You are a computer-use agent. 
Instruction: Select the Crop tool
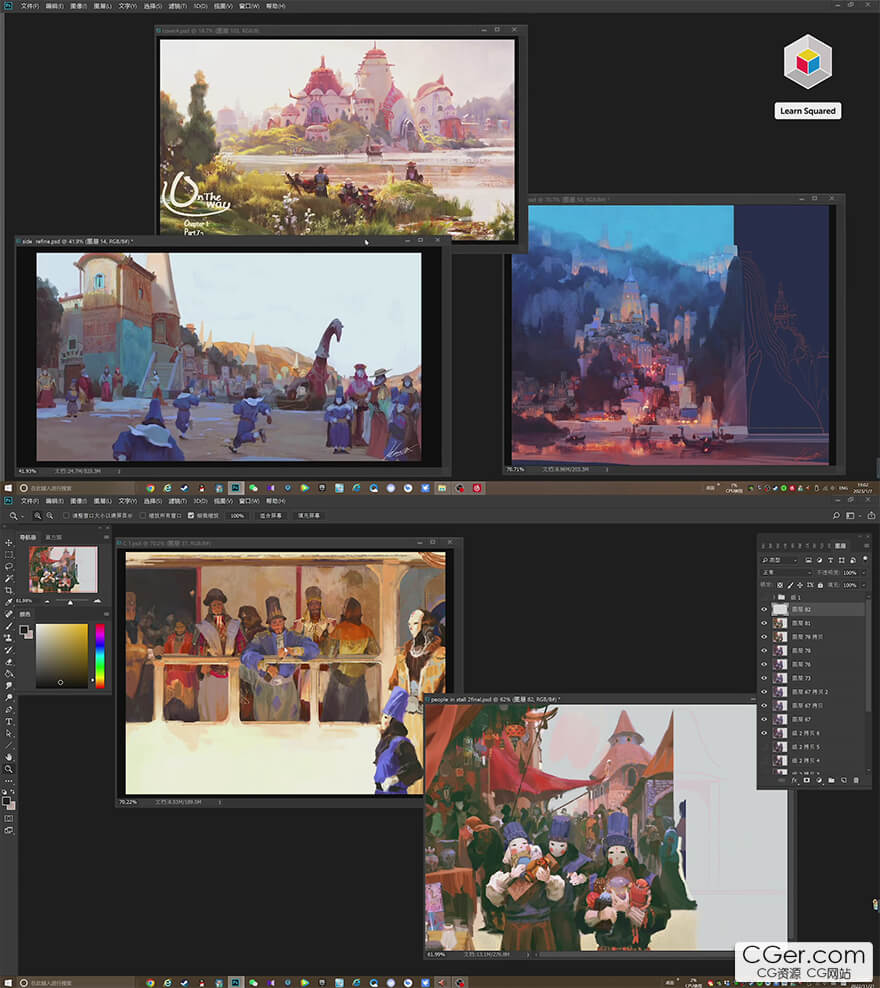pyautogui.click(x=9, y=590)
